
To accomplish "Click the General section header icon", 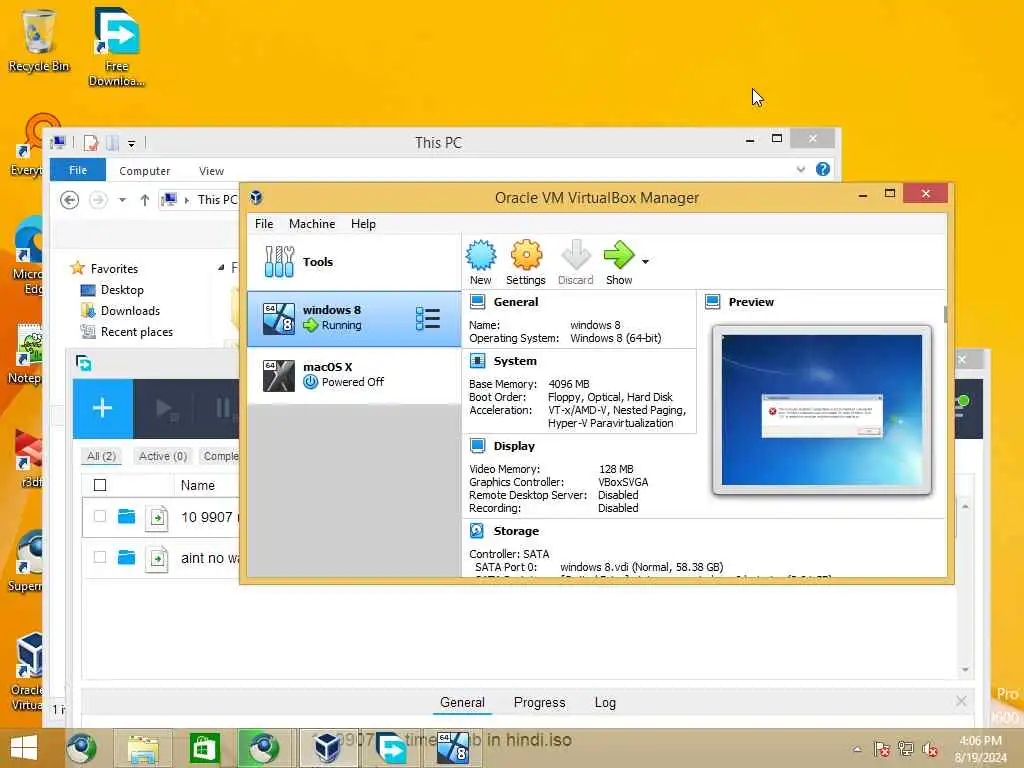I will pyautogui.click(x=477, y=302).
